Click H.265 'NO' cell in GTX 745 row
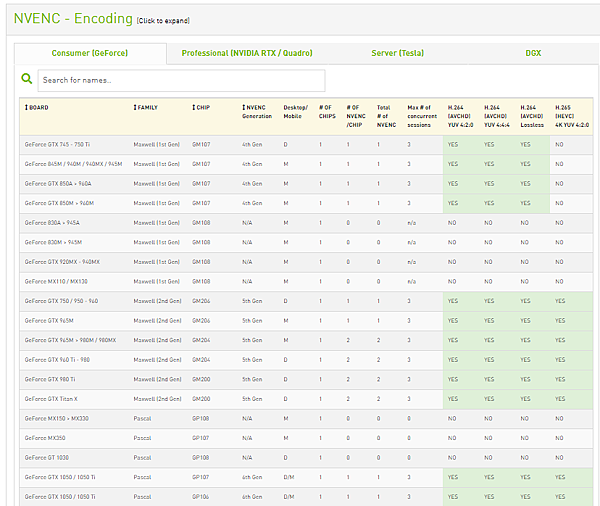 coord(559,145)
